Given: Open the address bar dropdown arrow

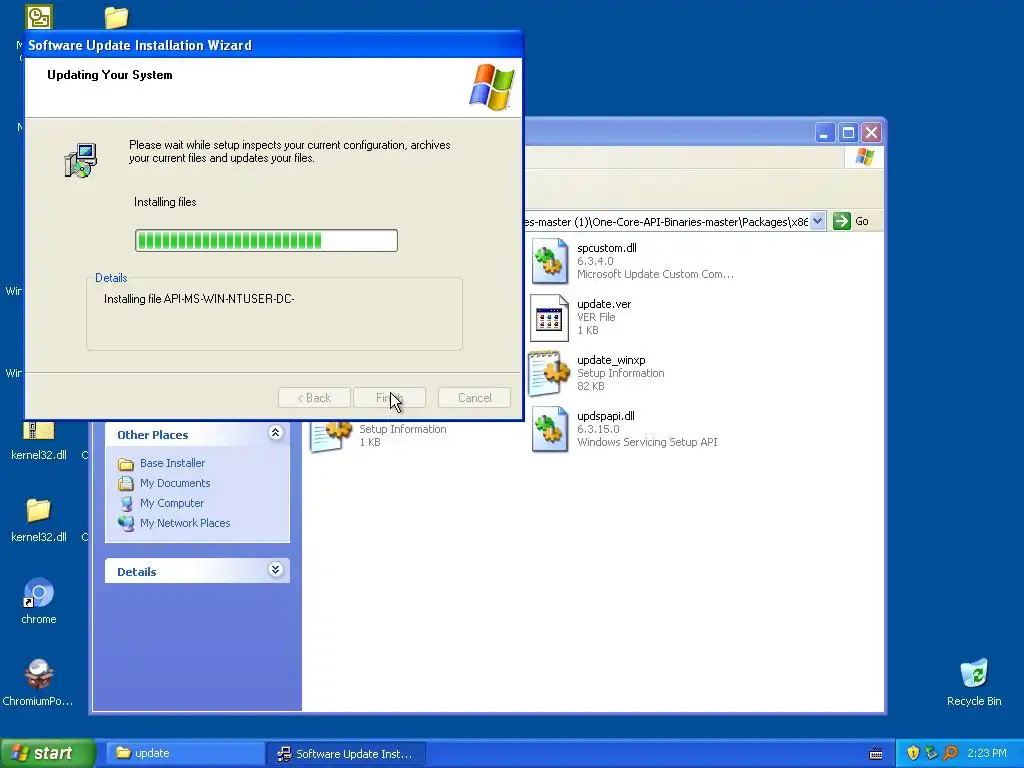Looking at the screenshot, I should tap(818, 221).
